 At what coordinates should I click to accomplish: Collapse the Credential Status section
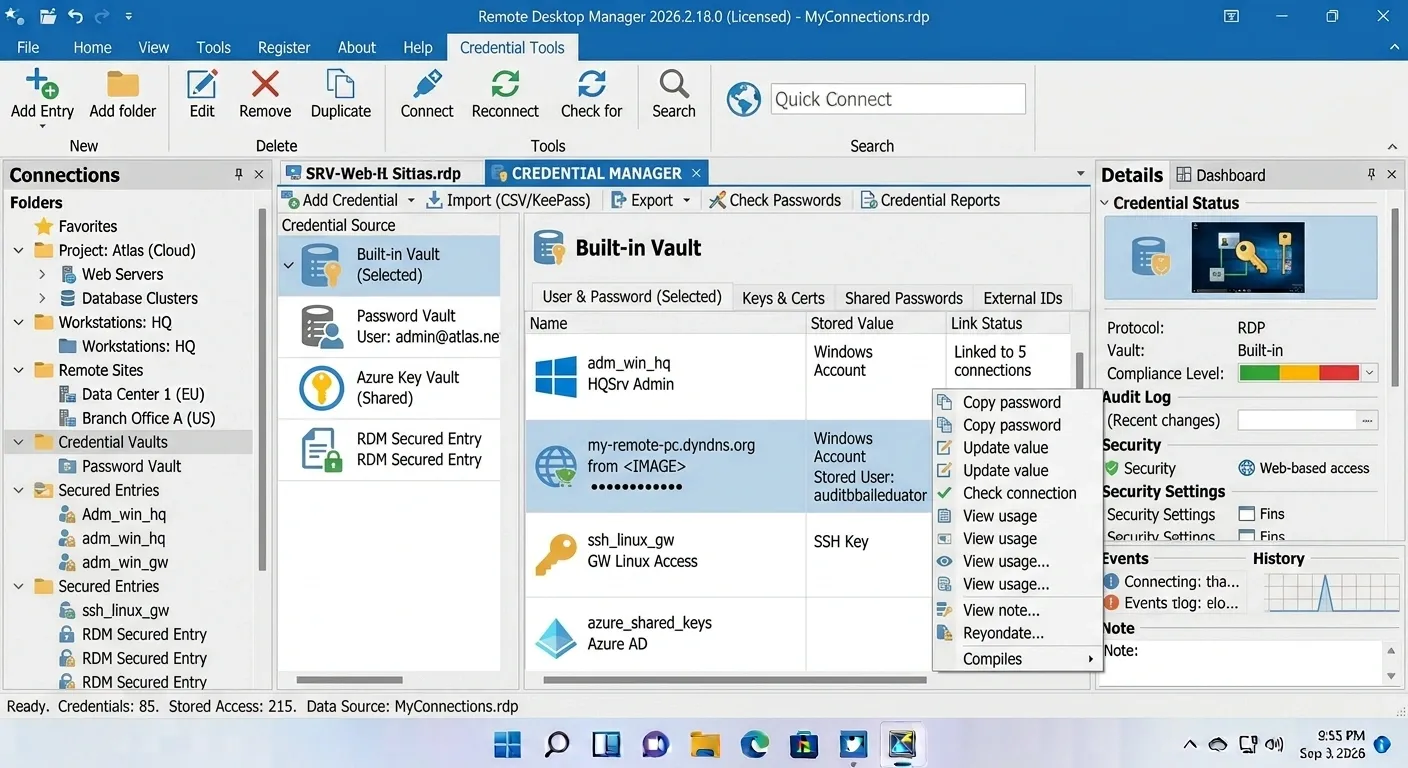[x=1105, y=203]
